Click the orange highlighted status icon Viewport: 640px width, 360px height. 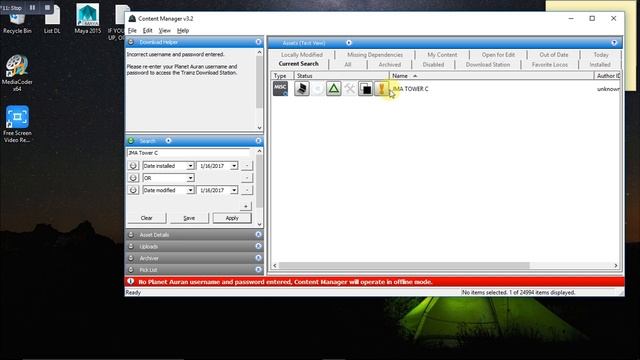(x=382, y=89)
